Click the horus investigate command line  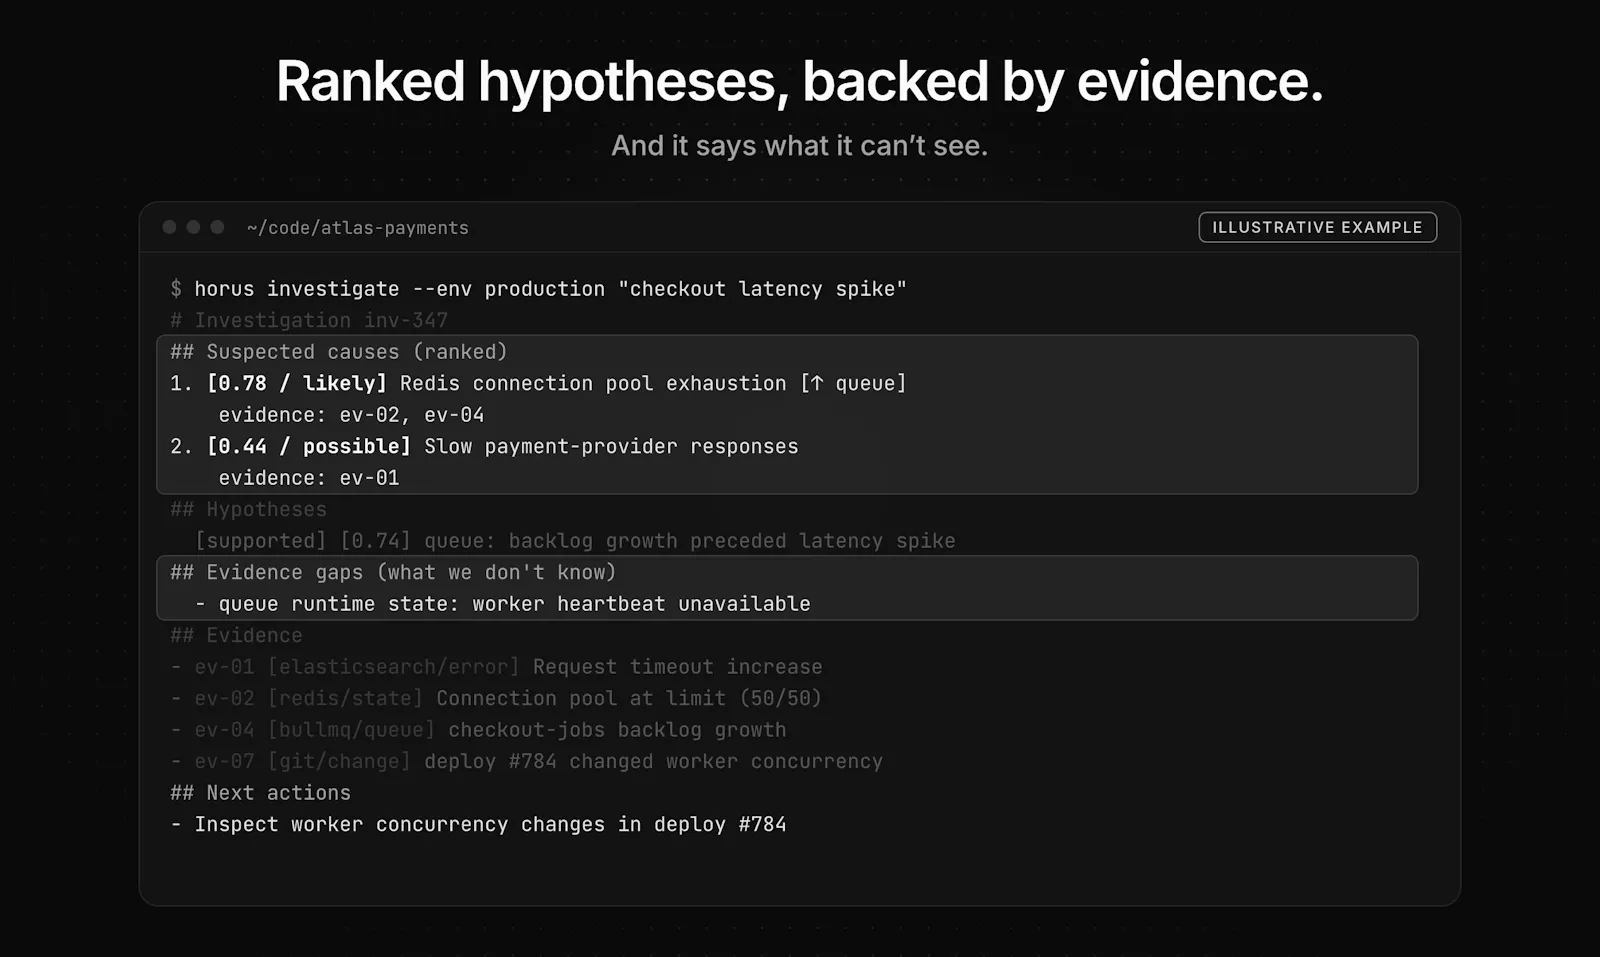(x=538, y=289)
